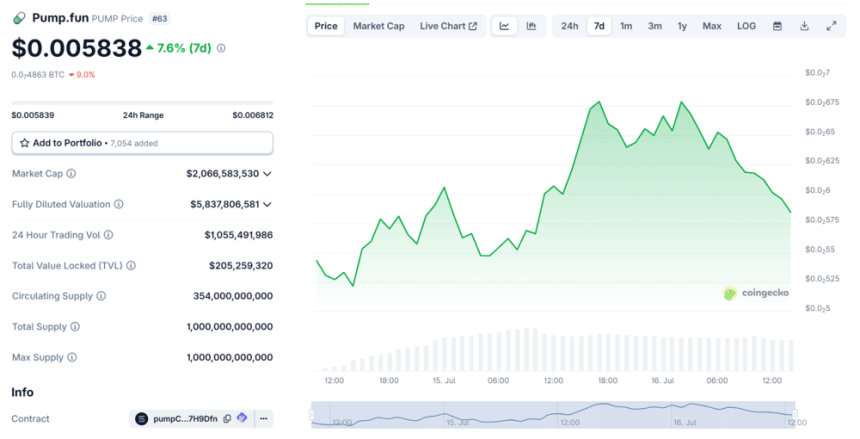Switch to the Price tab
This screenshot has width=860, height=439.
pos(326,26)
